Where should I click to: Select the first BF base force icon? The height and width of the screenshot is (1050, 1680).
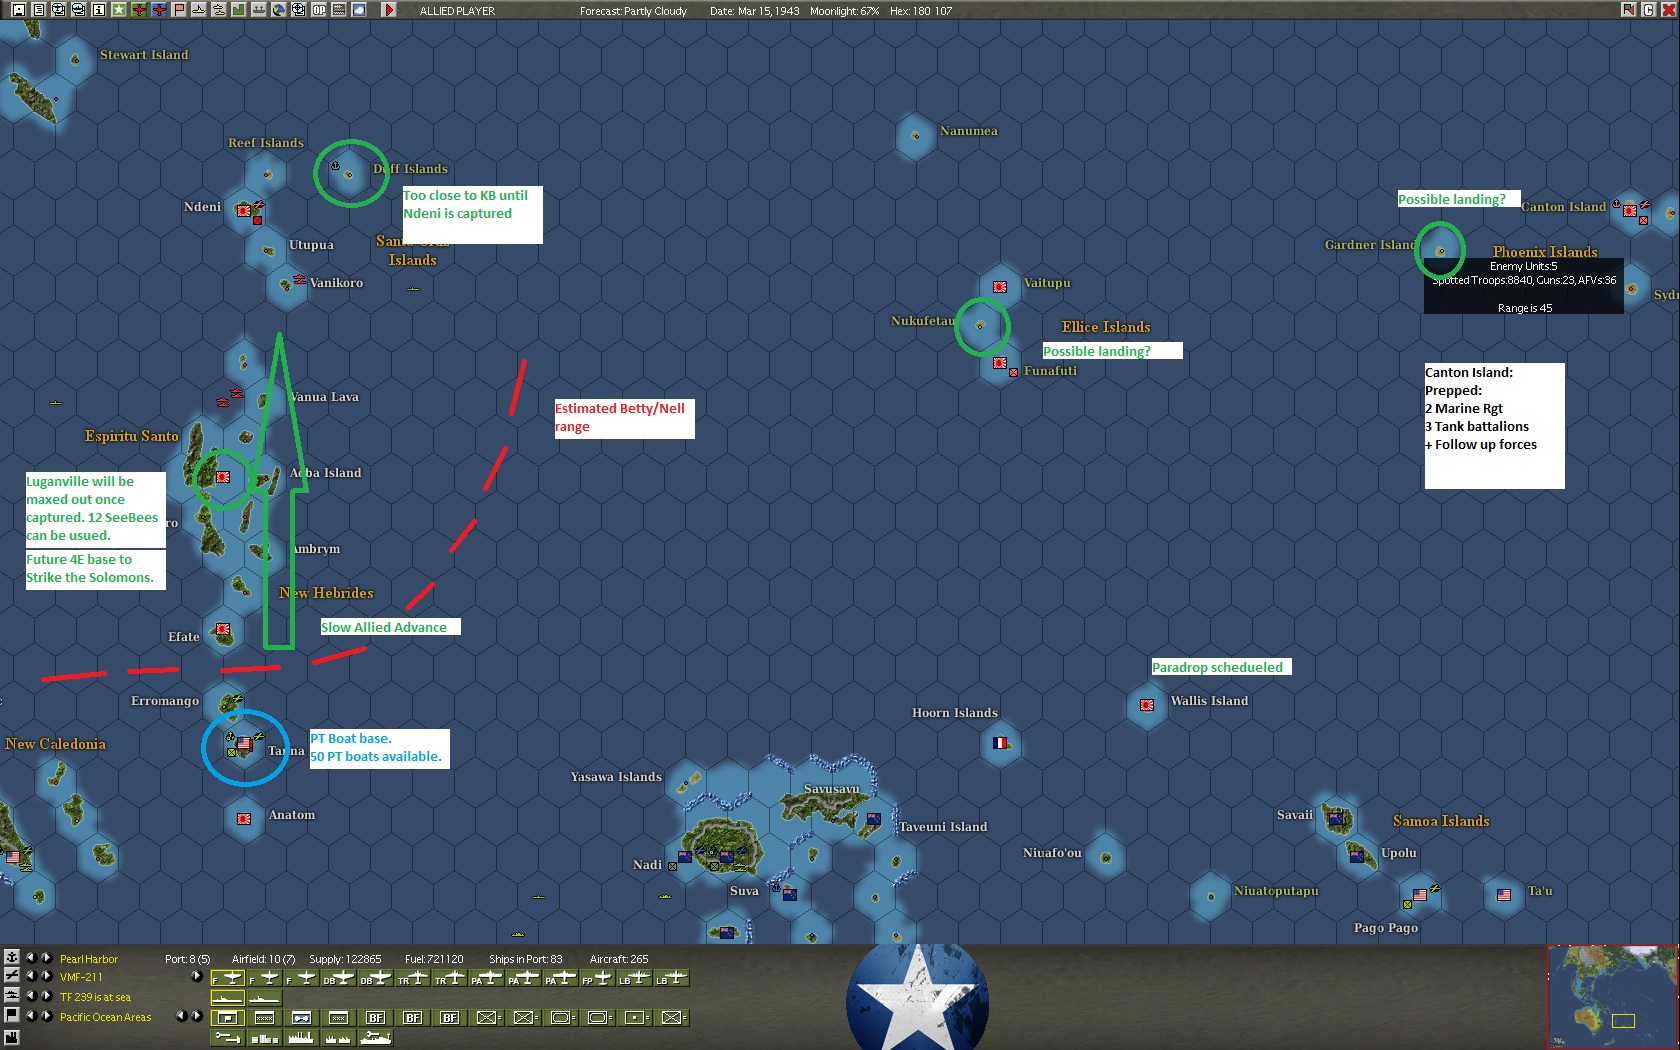coord(375,1018)
